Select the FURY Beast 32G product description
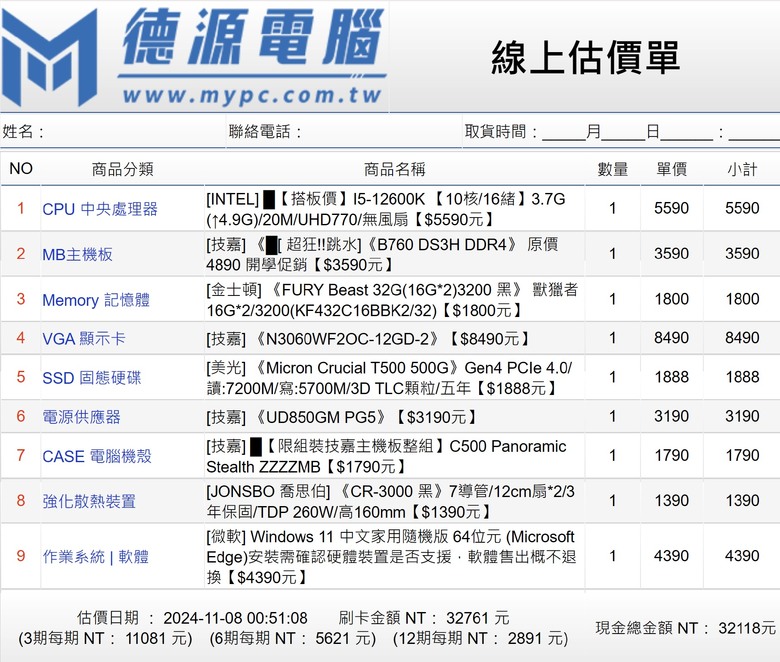This screenshot has height=662, width=780. click(392, 300)
